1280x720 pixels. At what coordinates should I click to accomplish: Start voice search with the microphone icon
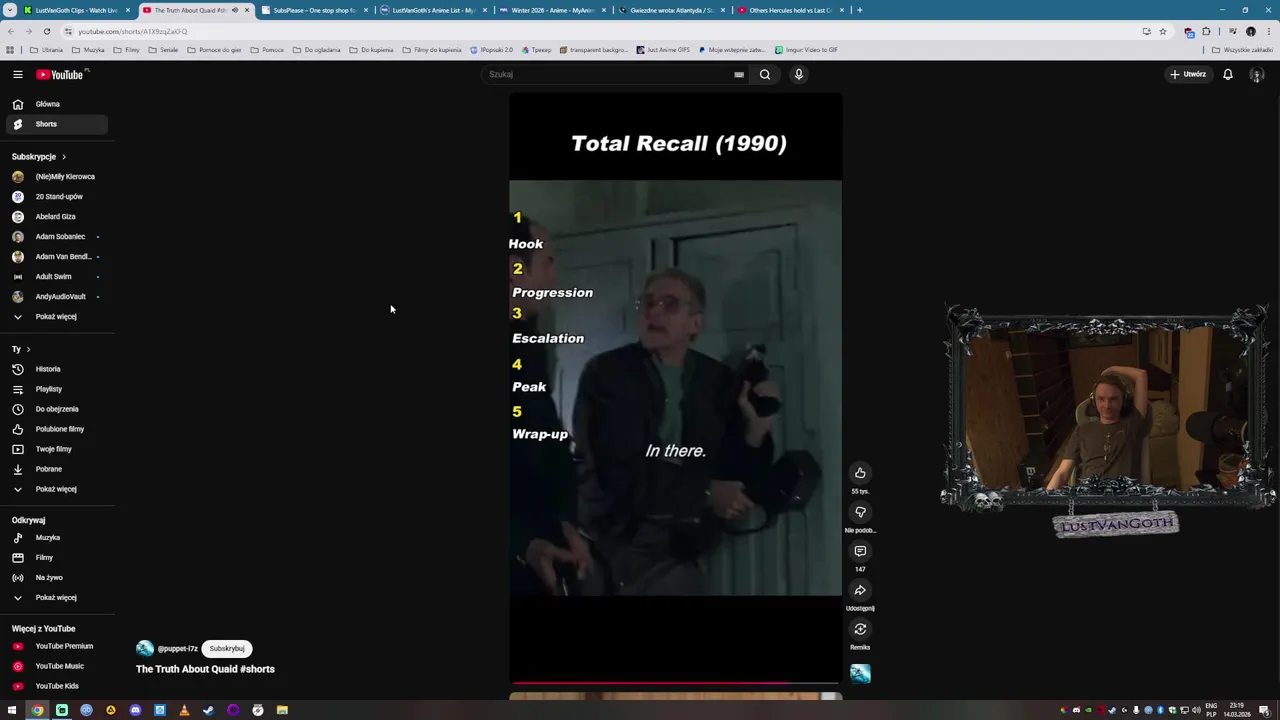(799, 74)
